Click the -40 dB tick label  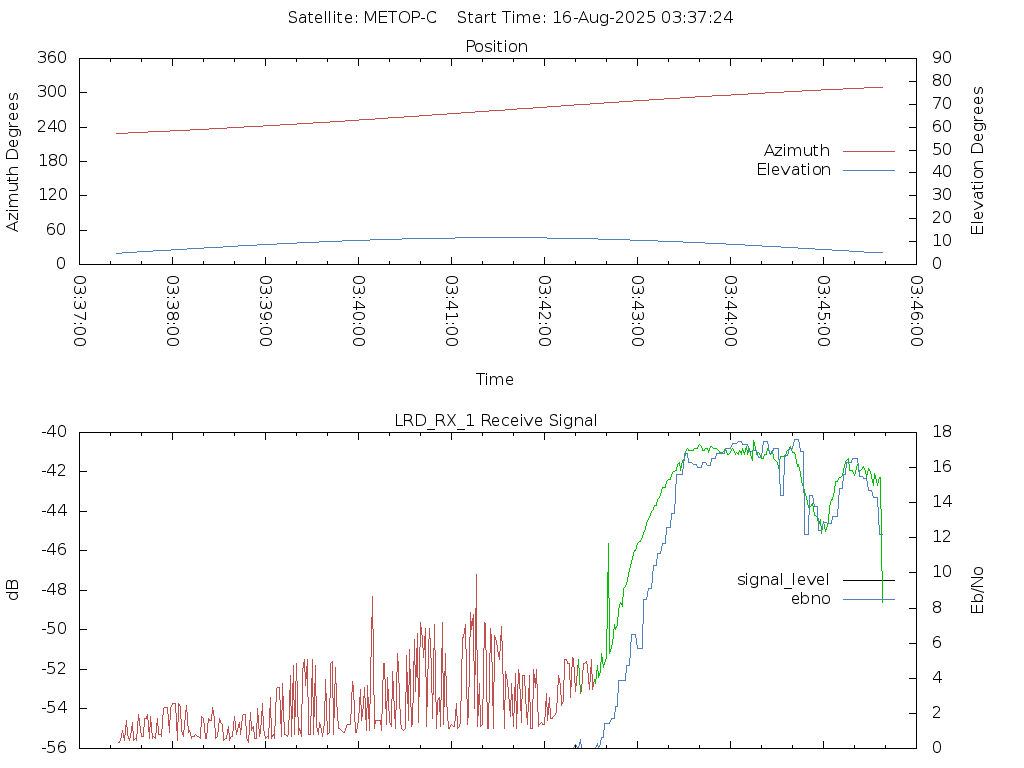tap(54, 432)
